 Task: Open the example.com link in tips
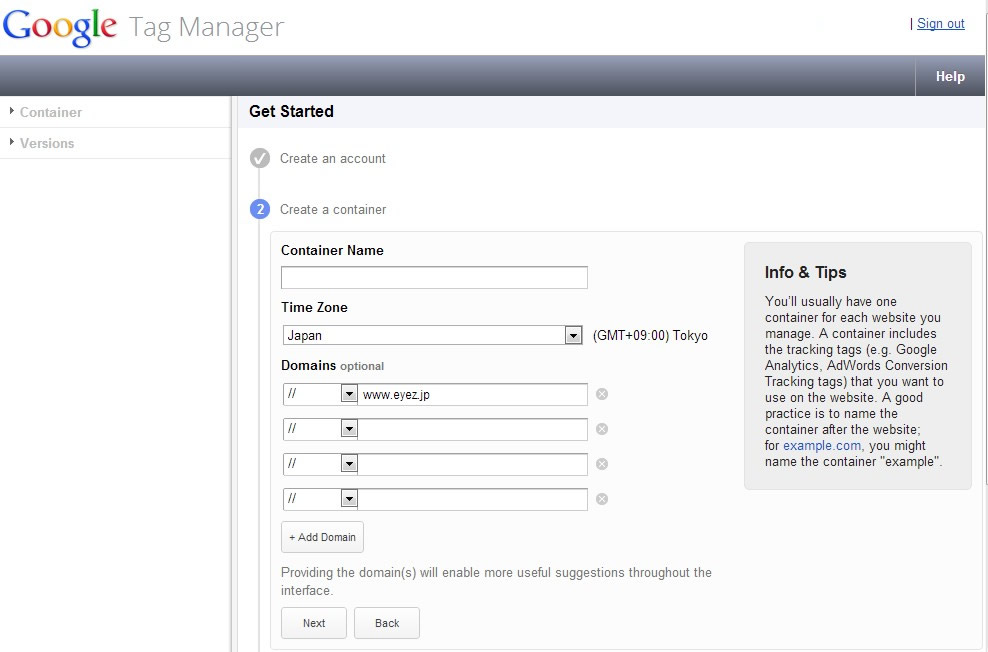(x=822, y=445)
